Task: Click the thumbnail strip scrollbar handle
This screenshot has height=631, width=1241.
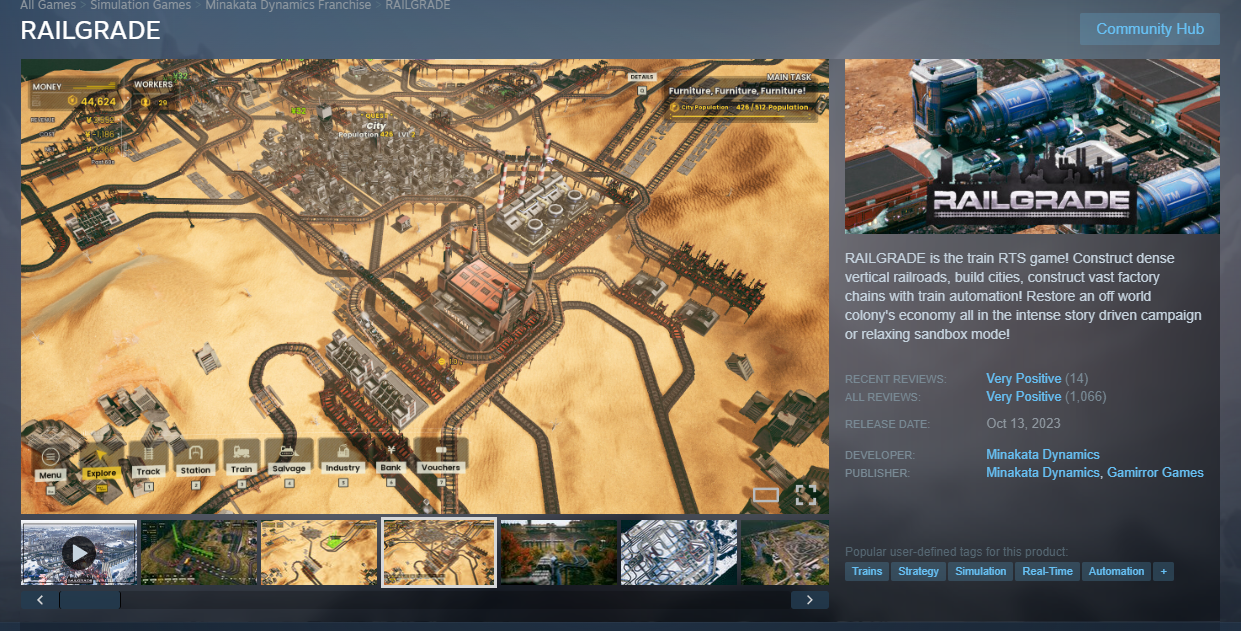Action: (x=90, y=600)
